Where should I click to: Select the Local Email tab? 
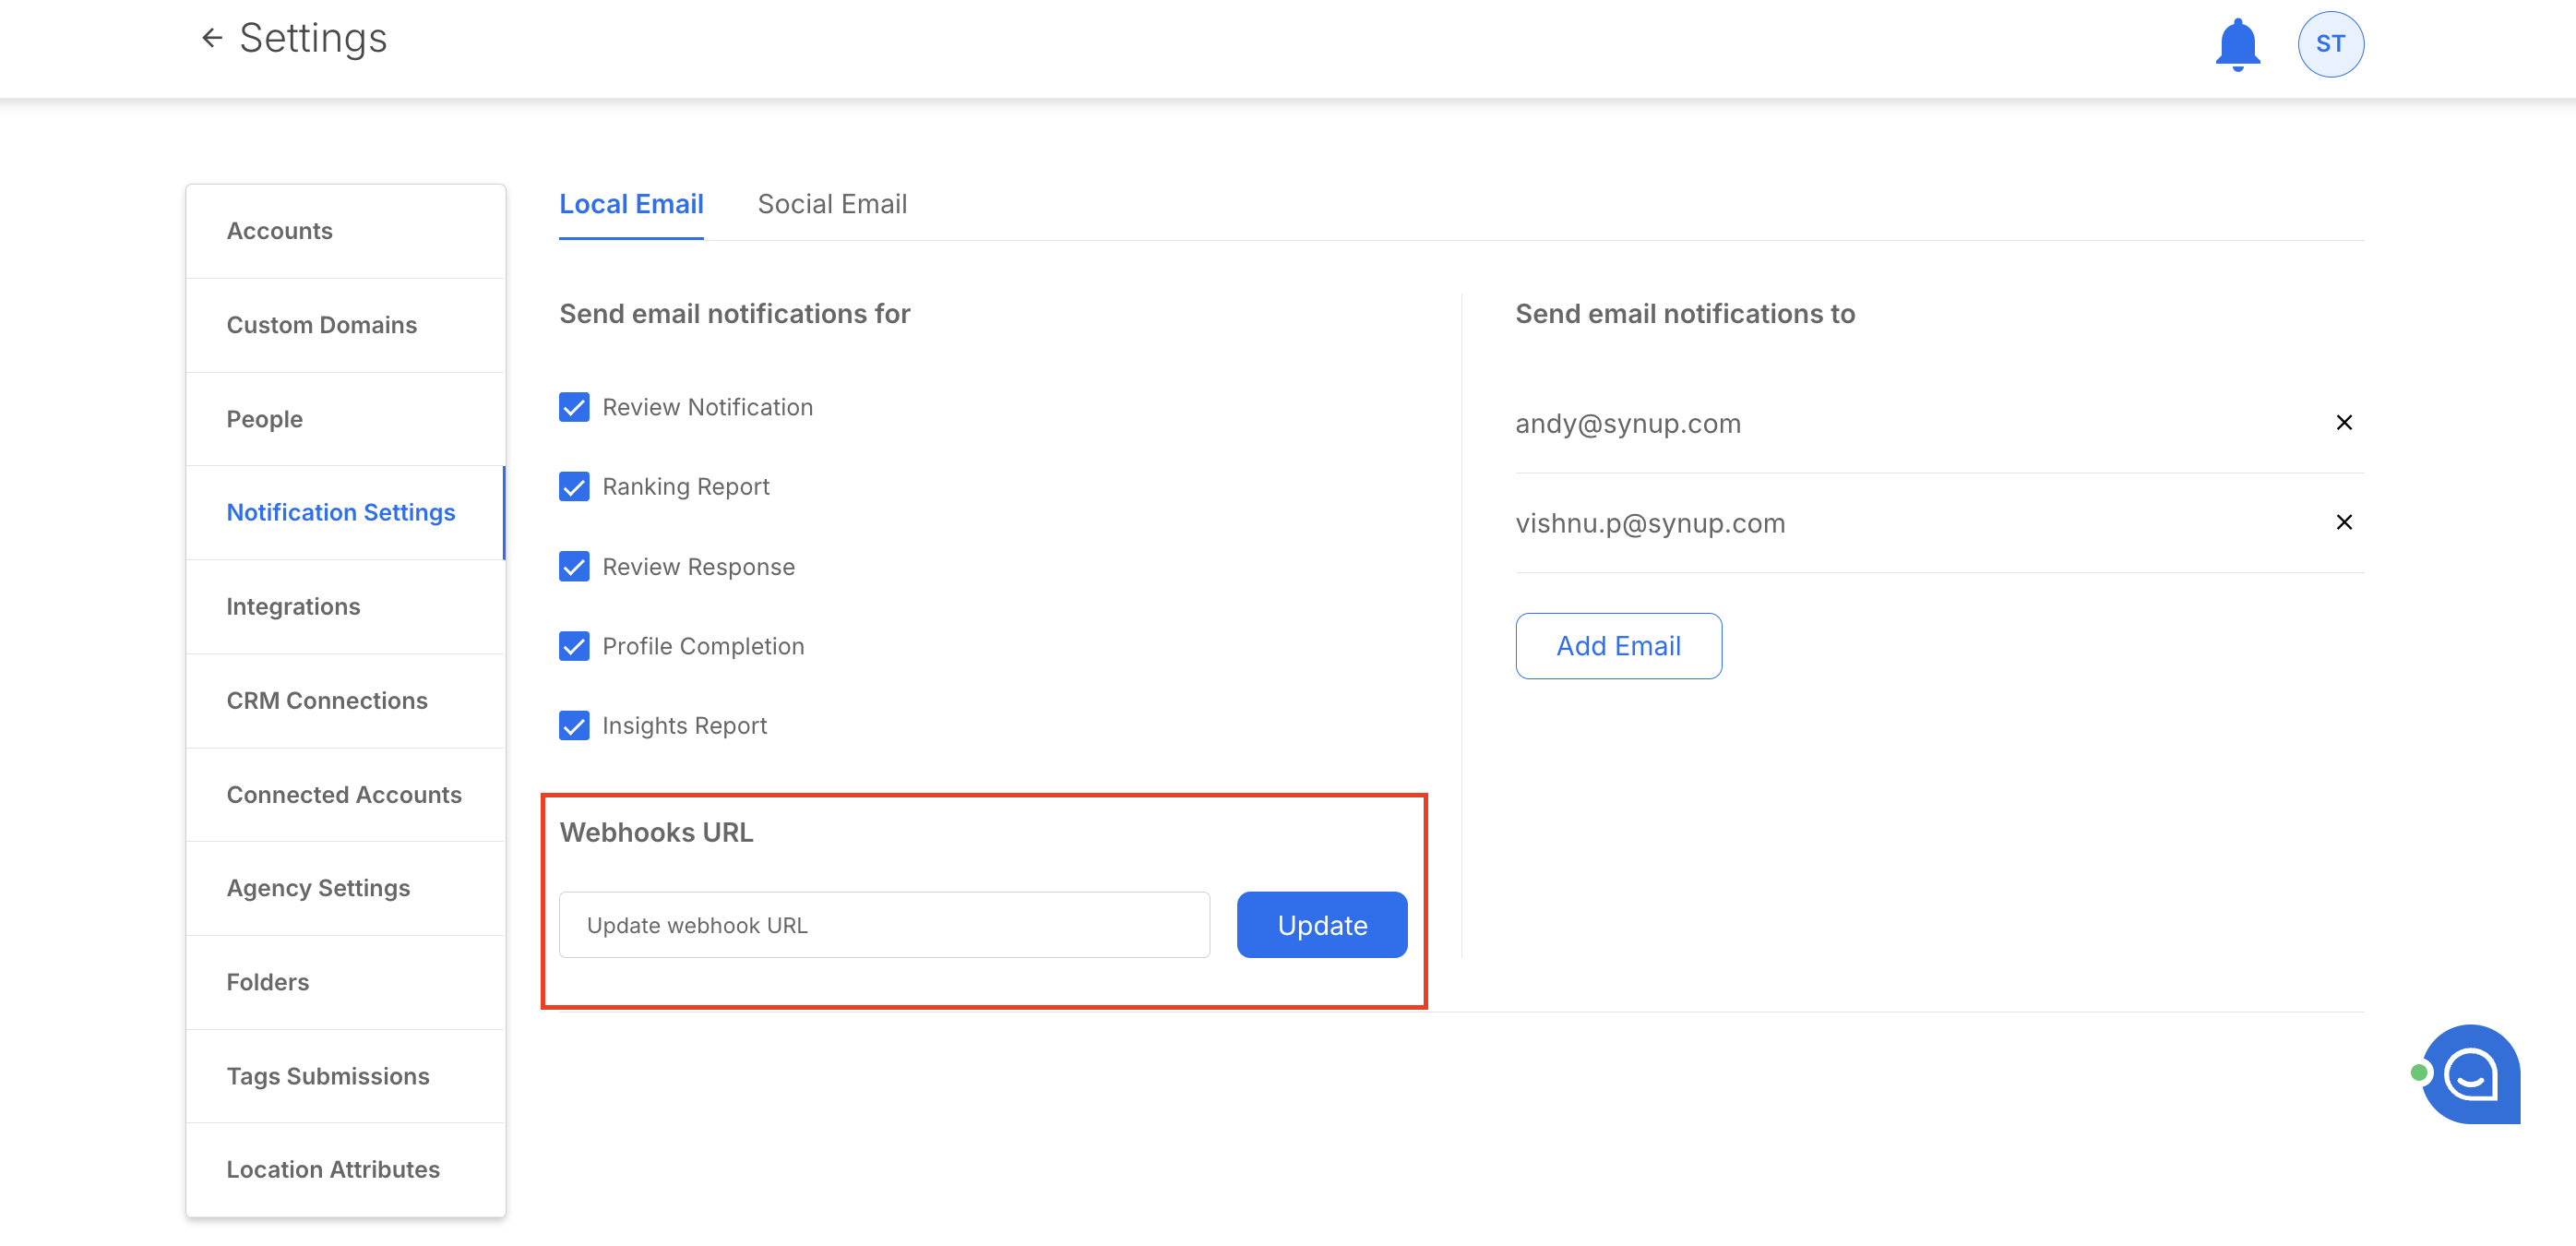[631, 204]
